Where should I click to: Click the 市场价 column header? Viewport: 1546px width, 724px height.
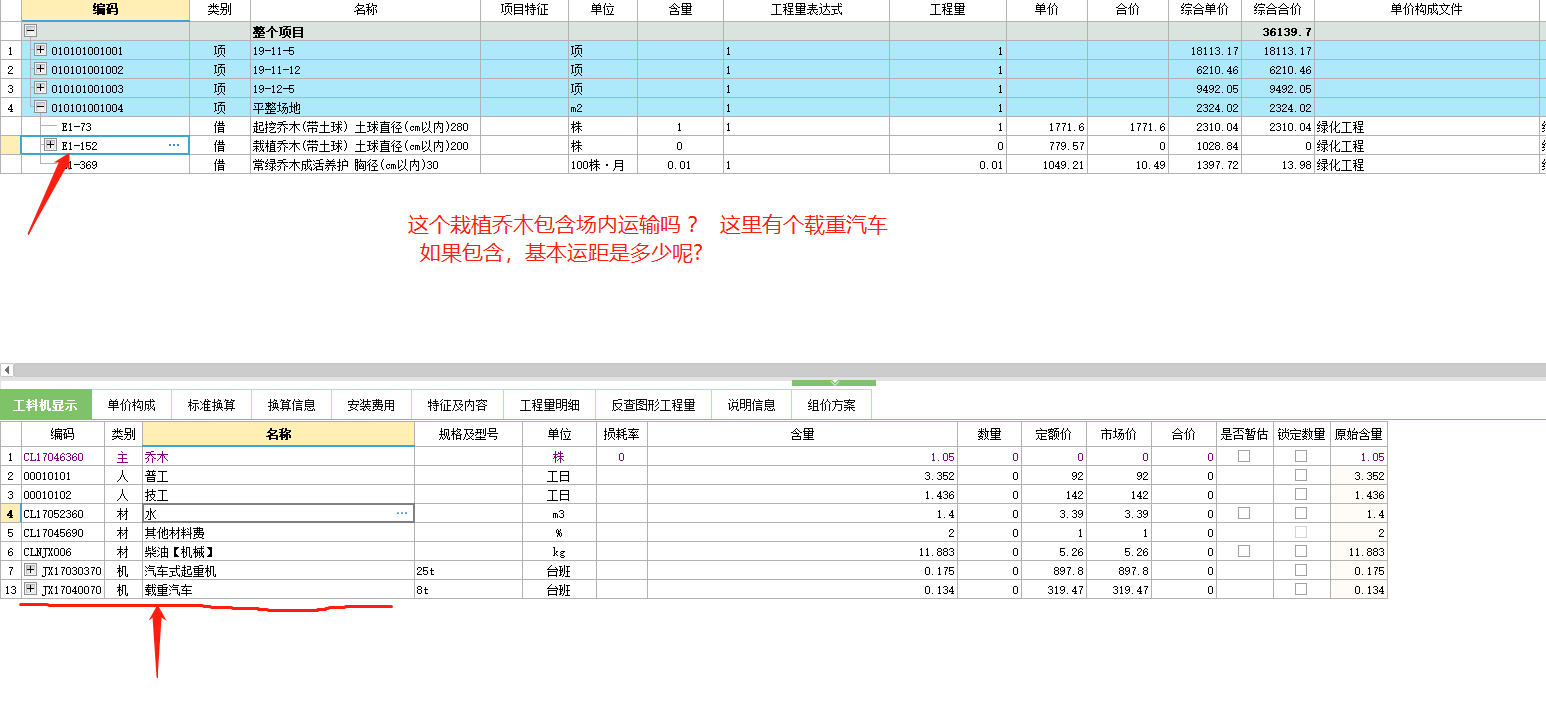click(x=1118, y=434)
